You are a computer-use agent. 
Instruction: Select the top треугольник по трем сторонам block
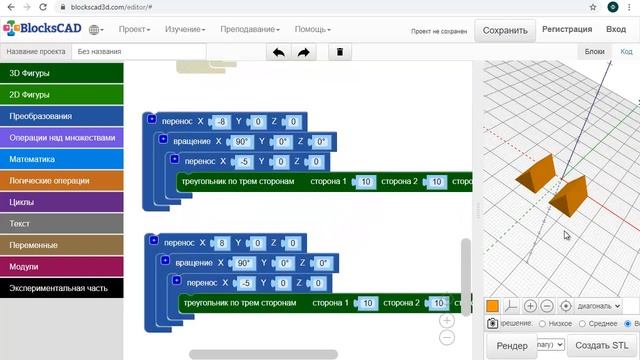pos(238,182)
